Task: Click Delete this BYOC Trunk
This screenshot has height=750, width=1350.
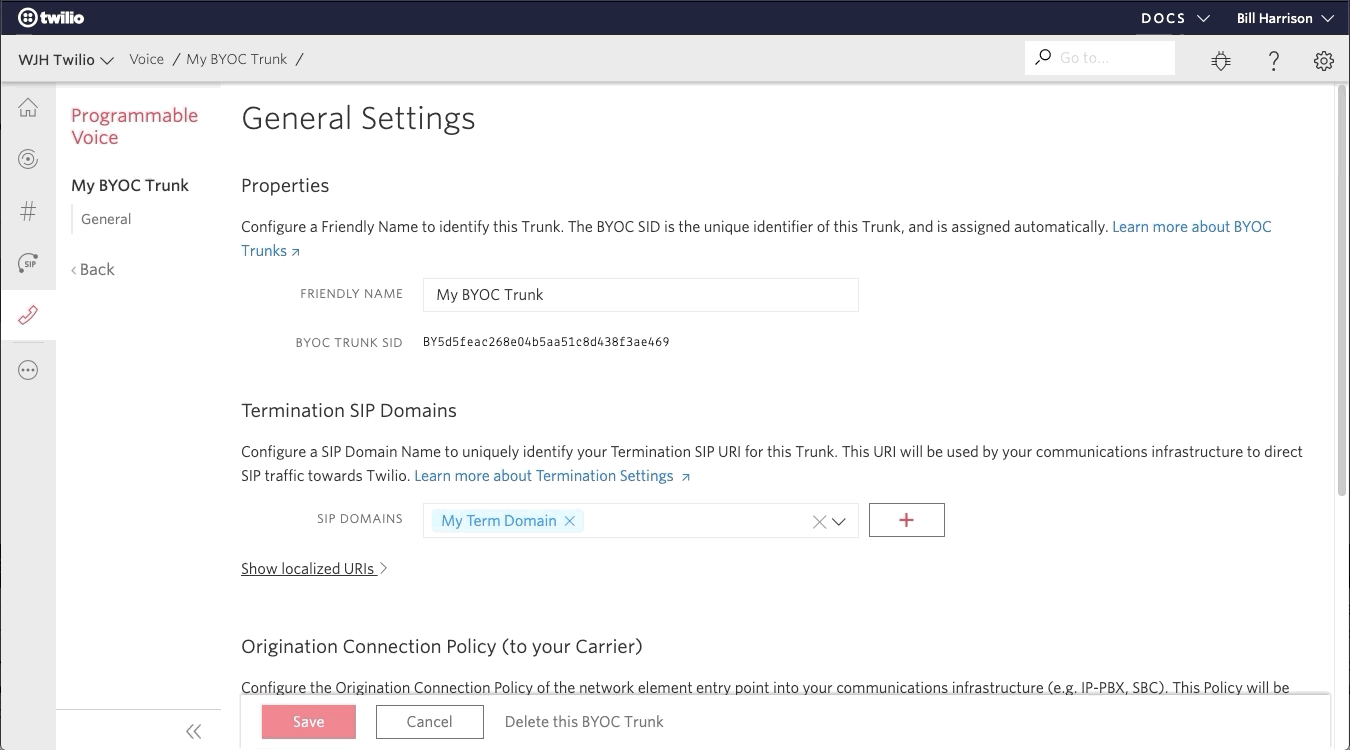Action: pyautogui.click(x=584, y=721)
